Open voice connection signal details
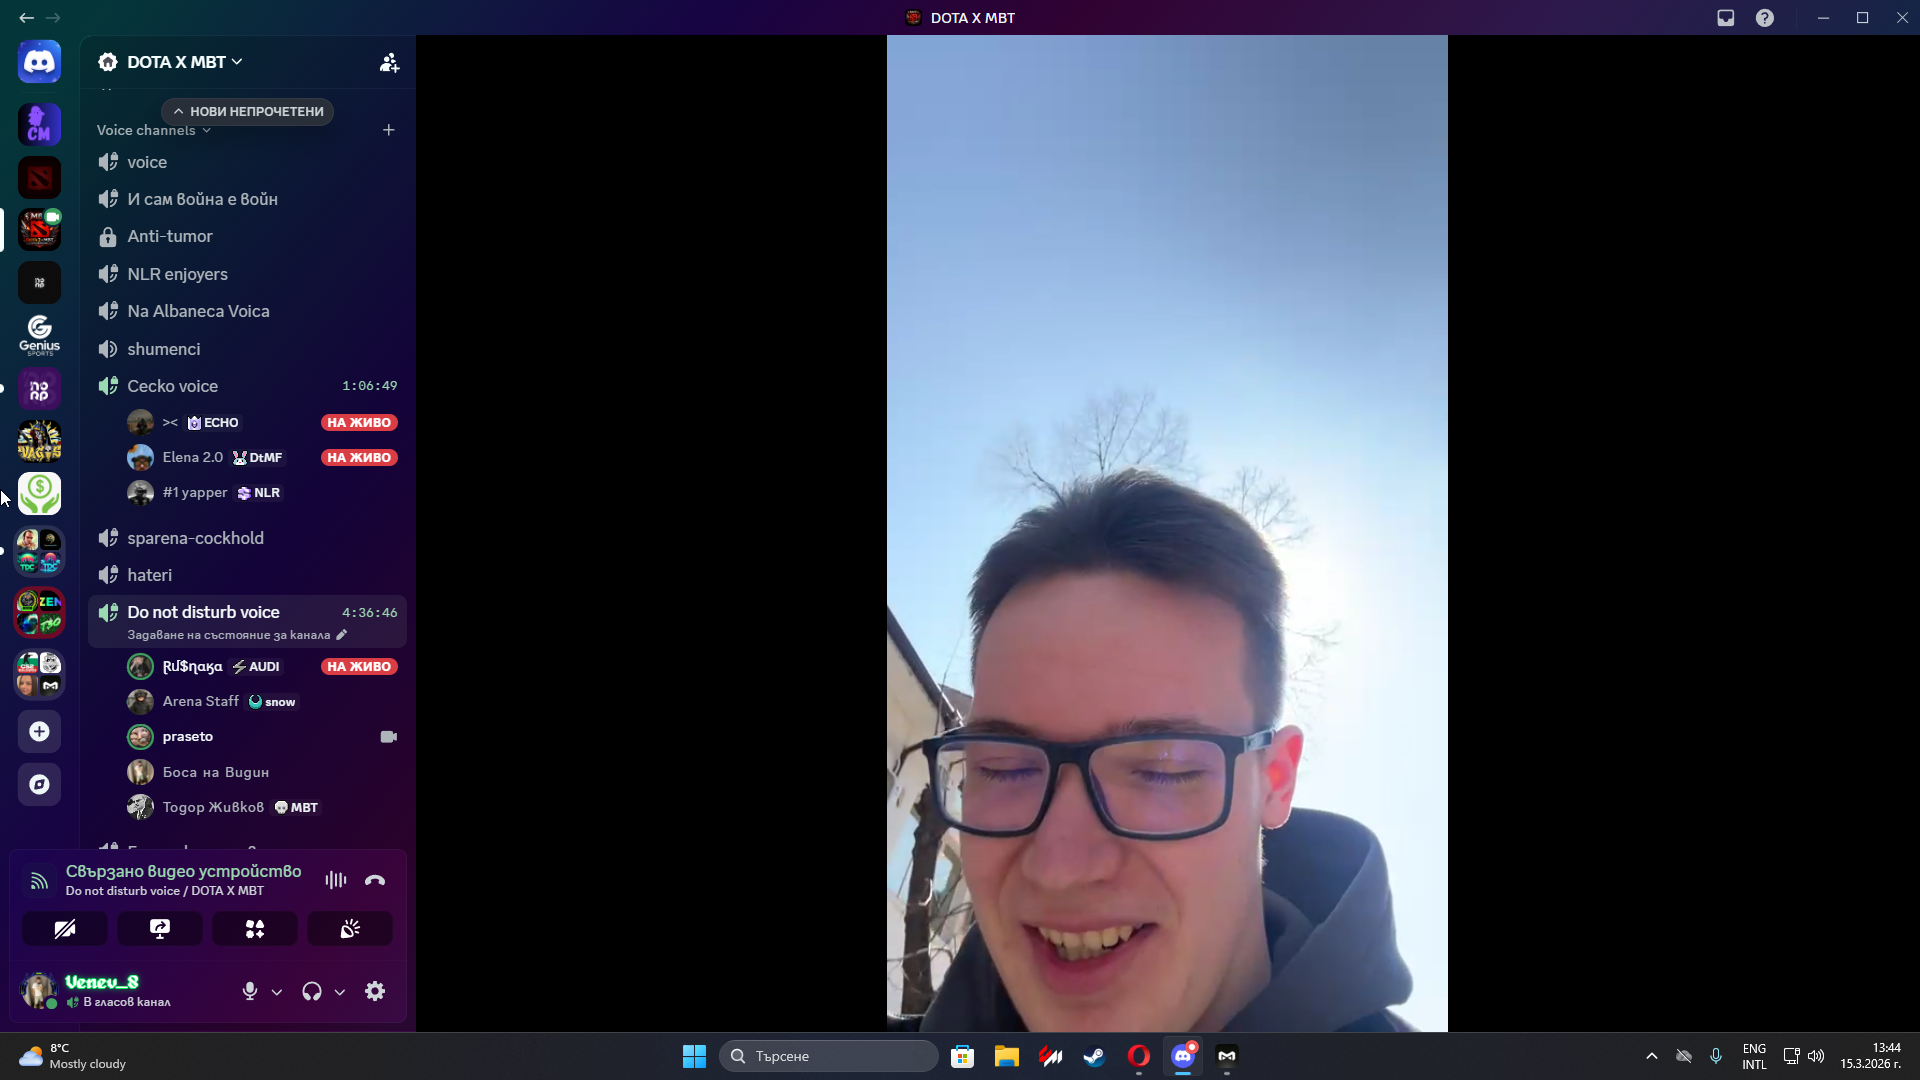The width and height of the screenshot is (1920, 1080). tap(39, 881)
